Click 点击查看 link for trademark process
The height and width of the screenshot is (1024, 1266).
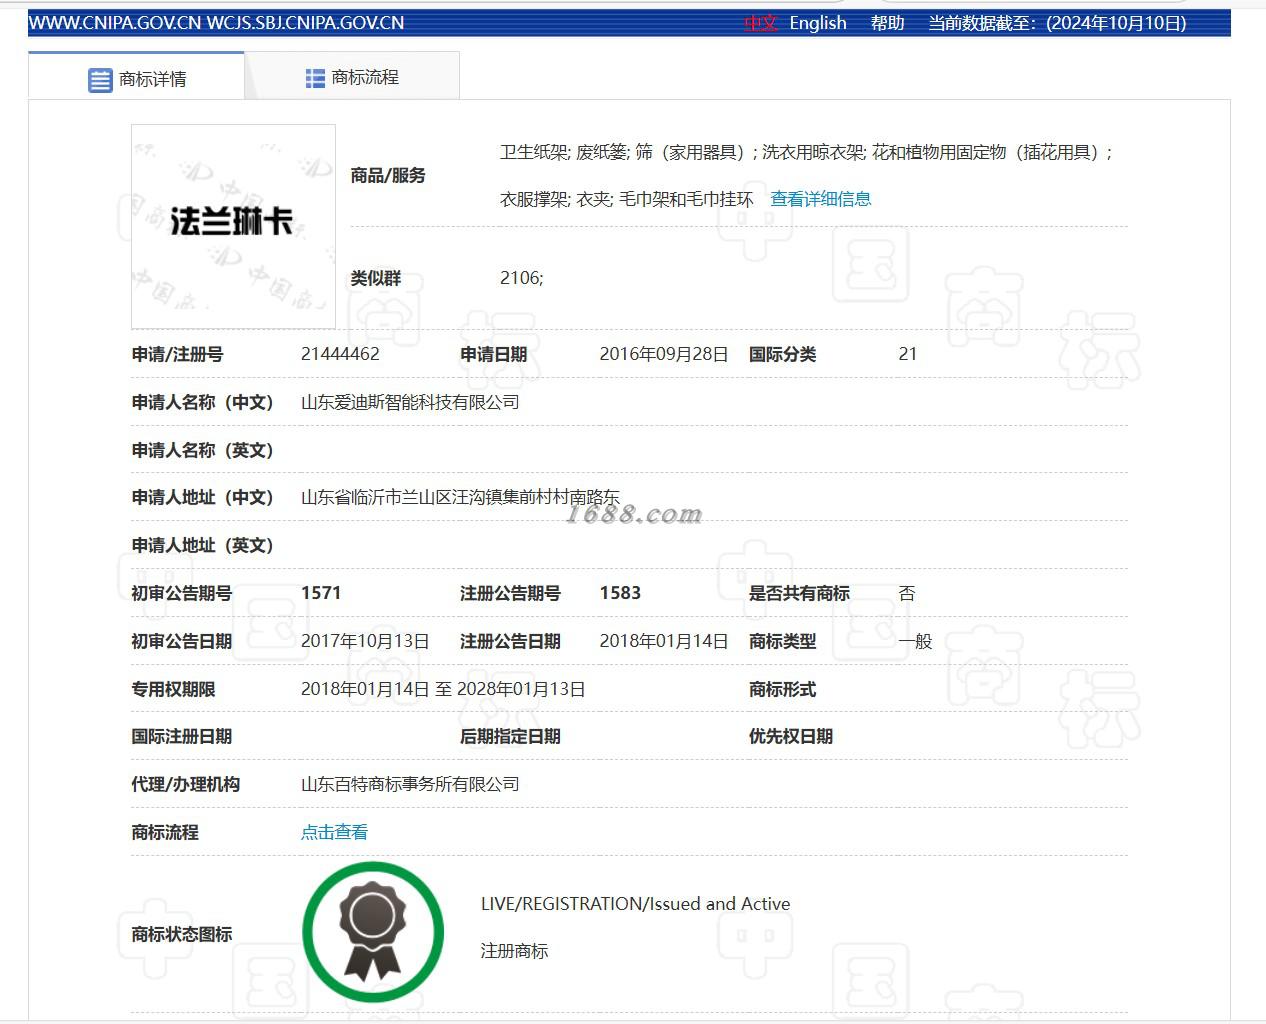[334, 832]
